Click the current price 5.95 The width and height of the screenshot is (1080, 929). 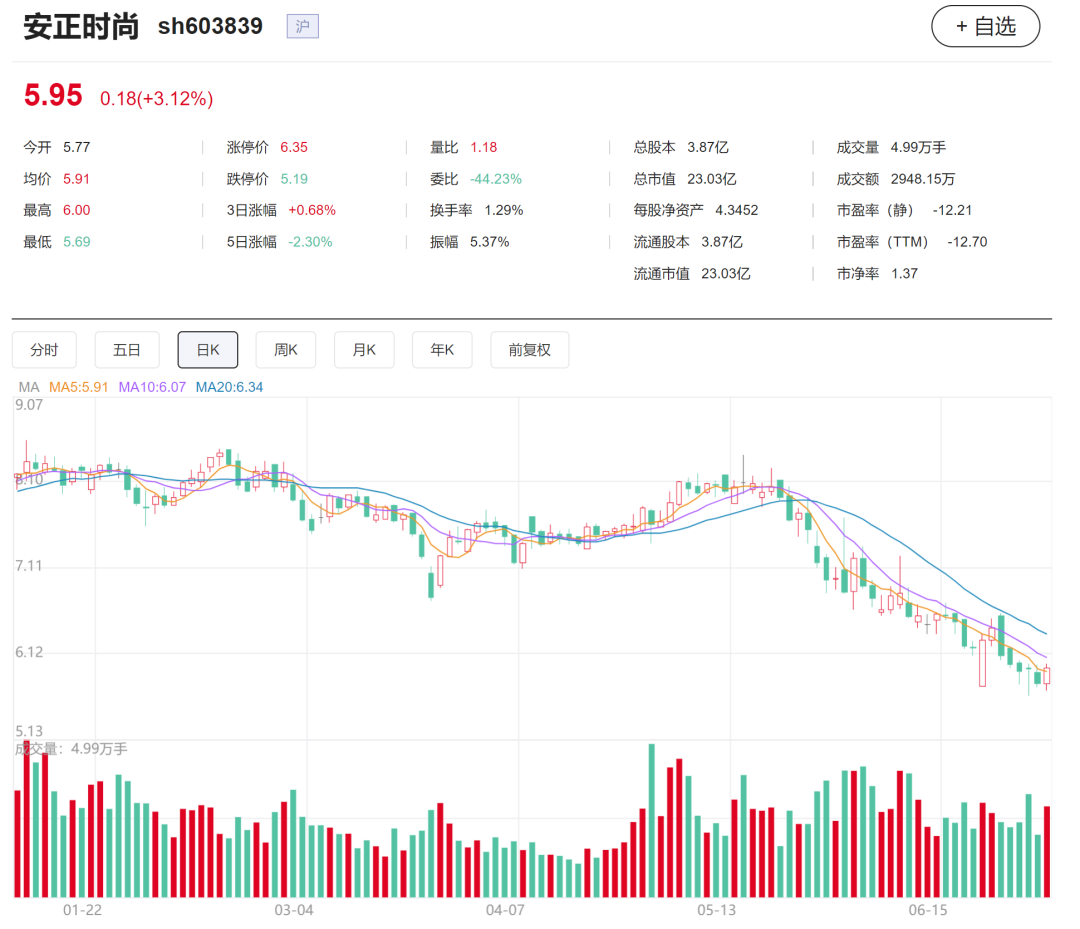pos(53,96)
